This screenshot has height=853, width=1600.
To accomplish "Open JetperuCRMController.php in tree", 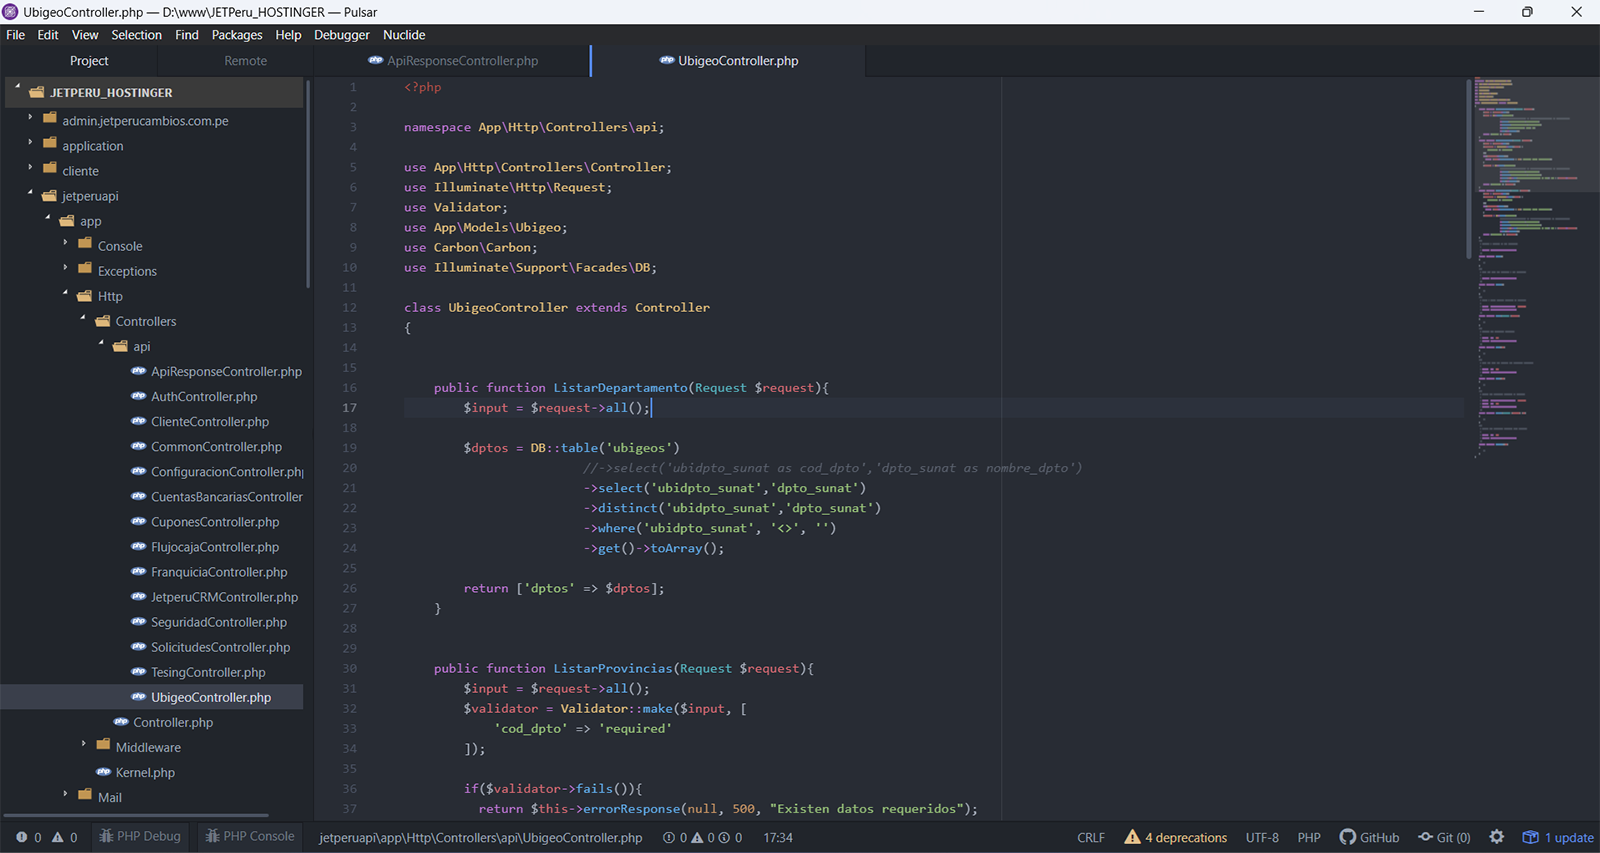I will (x=224, y=597).
